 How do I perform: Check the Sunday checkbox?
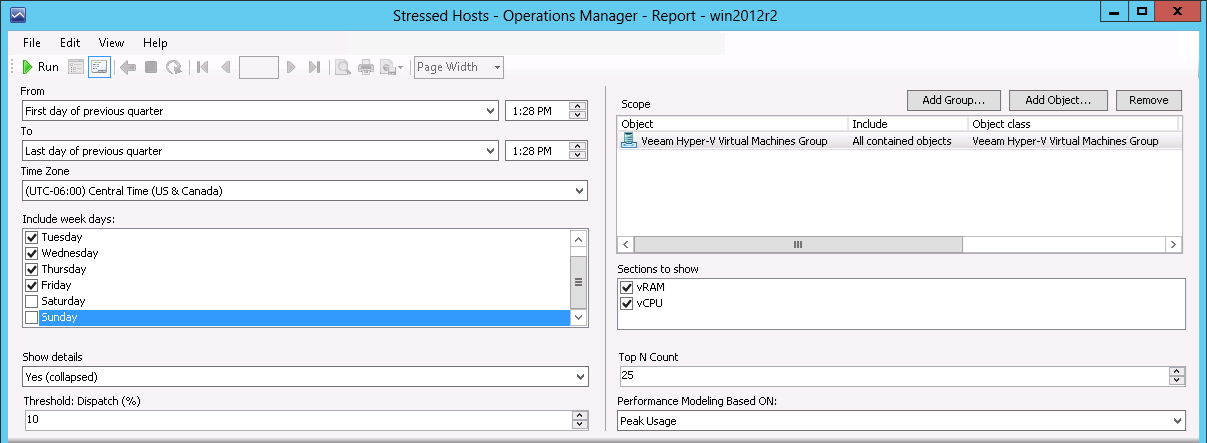pyautogui.click(x=31, y=317)
